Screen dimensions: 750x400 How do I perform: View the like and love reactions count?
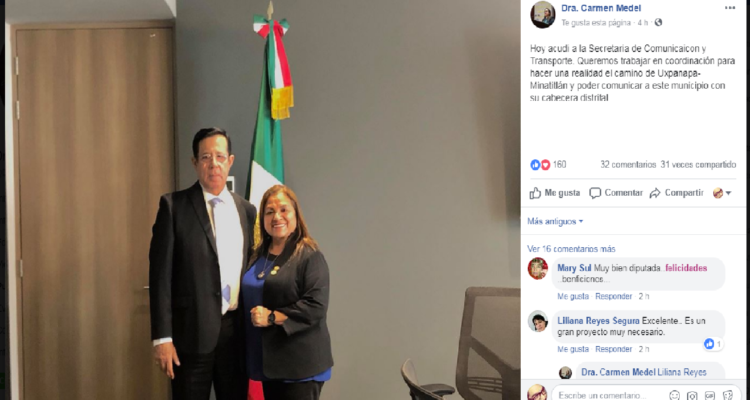(548, 165)
